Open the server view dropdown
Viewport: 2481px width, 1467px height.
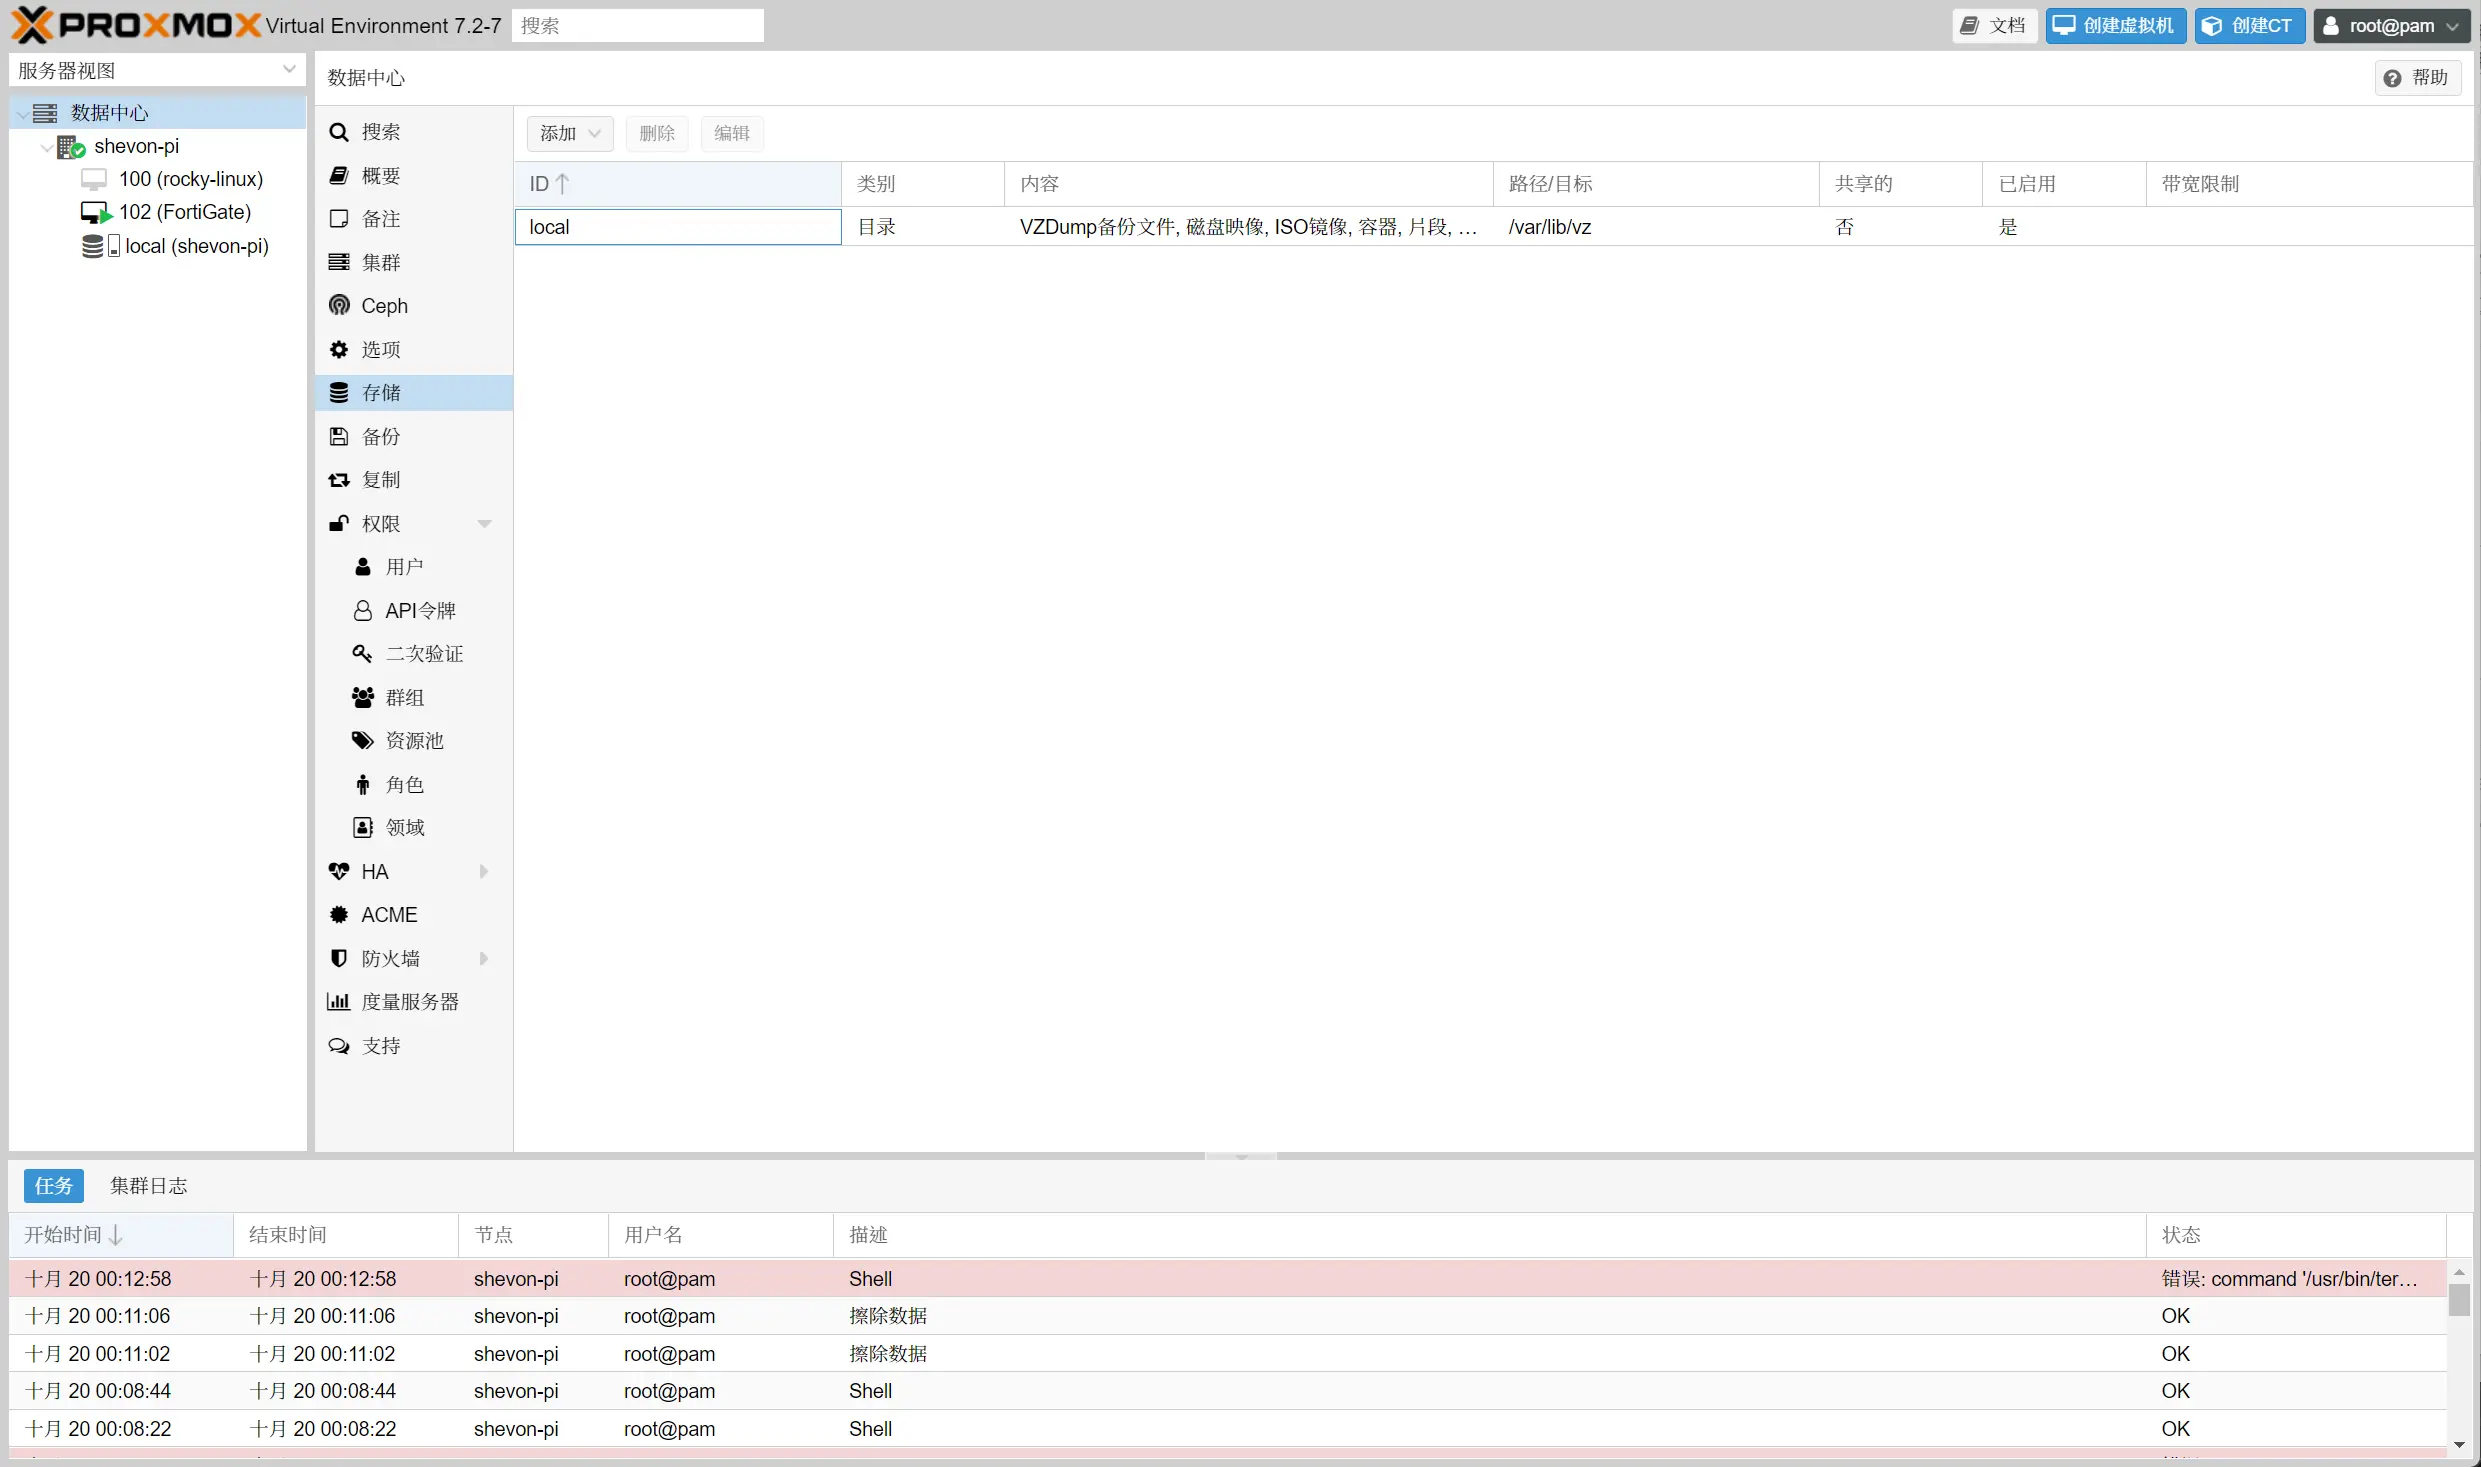pos(288,70)
